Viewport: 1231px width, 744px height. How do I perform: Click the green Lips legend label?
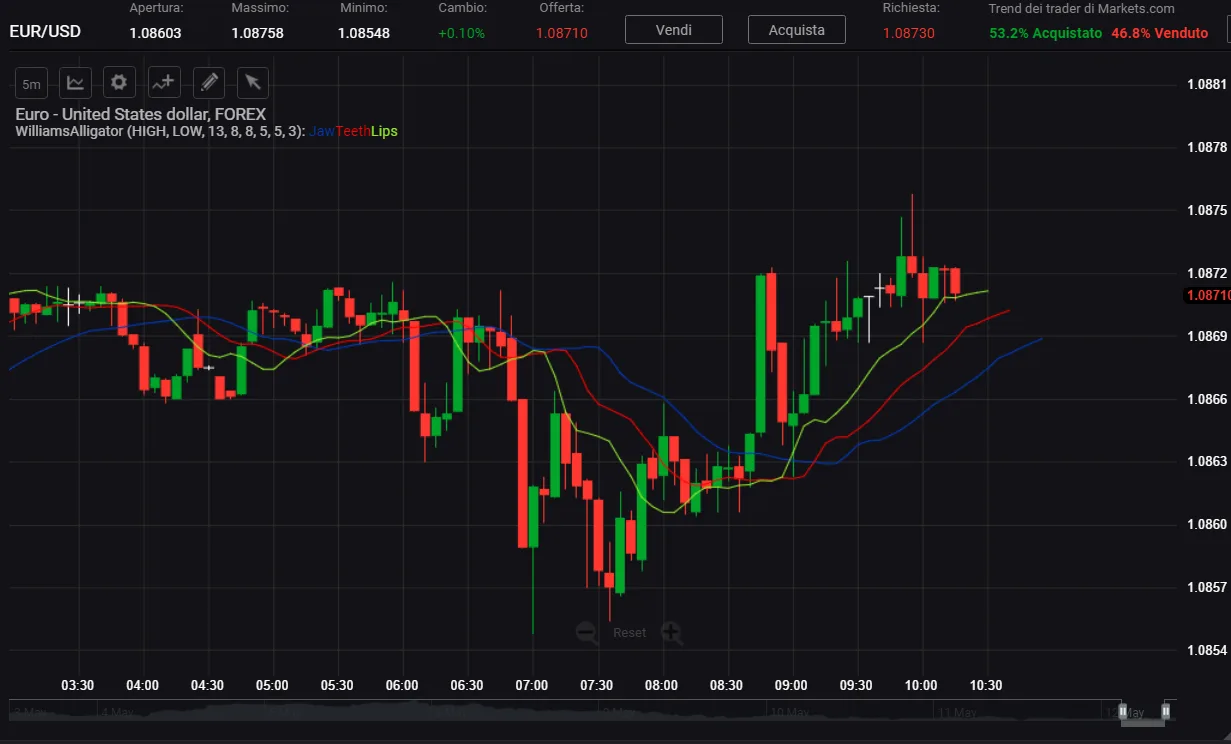384,131
